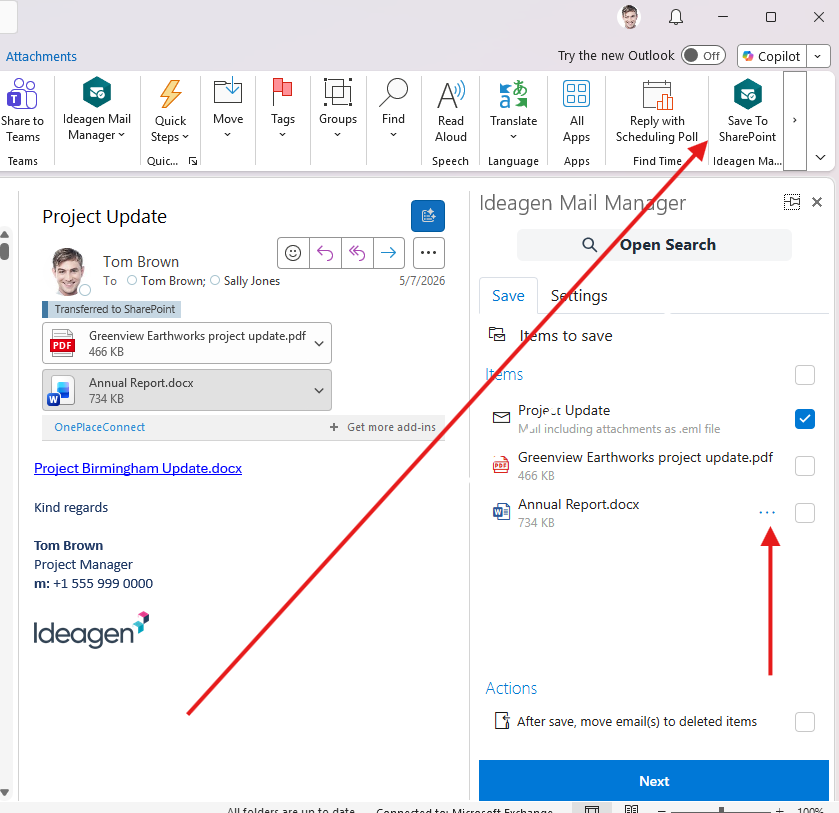Click phone number +1 555 999 0000
The width and height of the screenshot is (839, 813).
tap(103, 583)
